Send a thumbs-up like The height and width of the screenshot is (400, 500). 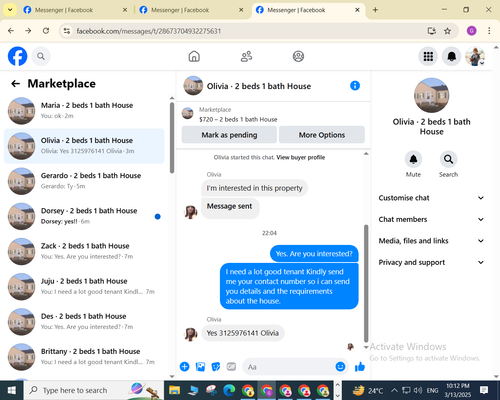(360, 367)
